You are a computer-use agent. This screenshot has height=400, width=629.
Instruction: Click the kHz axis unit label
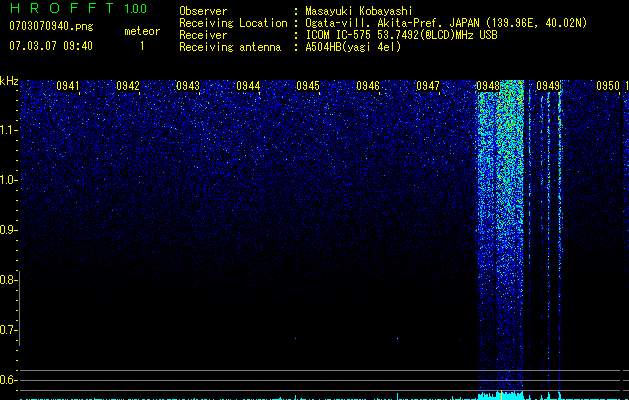pyautogui.click(x=9, y=81)
